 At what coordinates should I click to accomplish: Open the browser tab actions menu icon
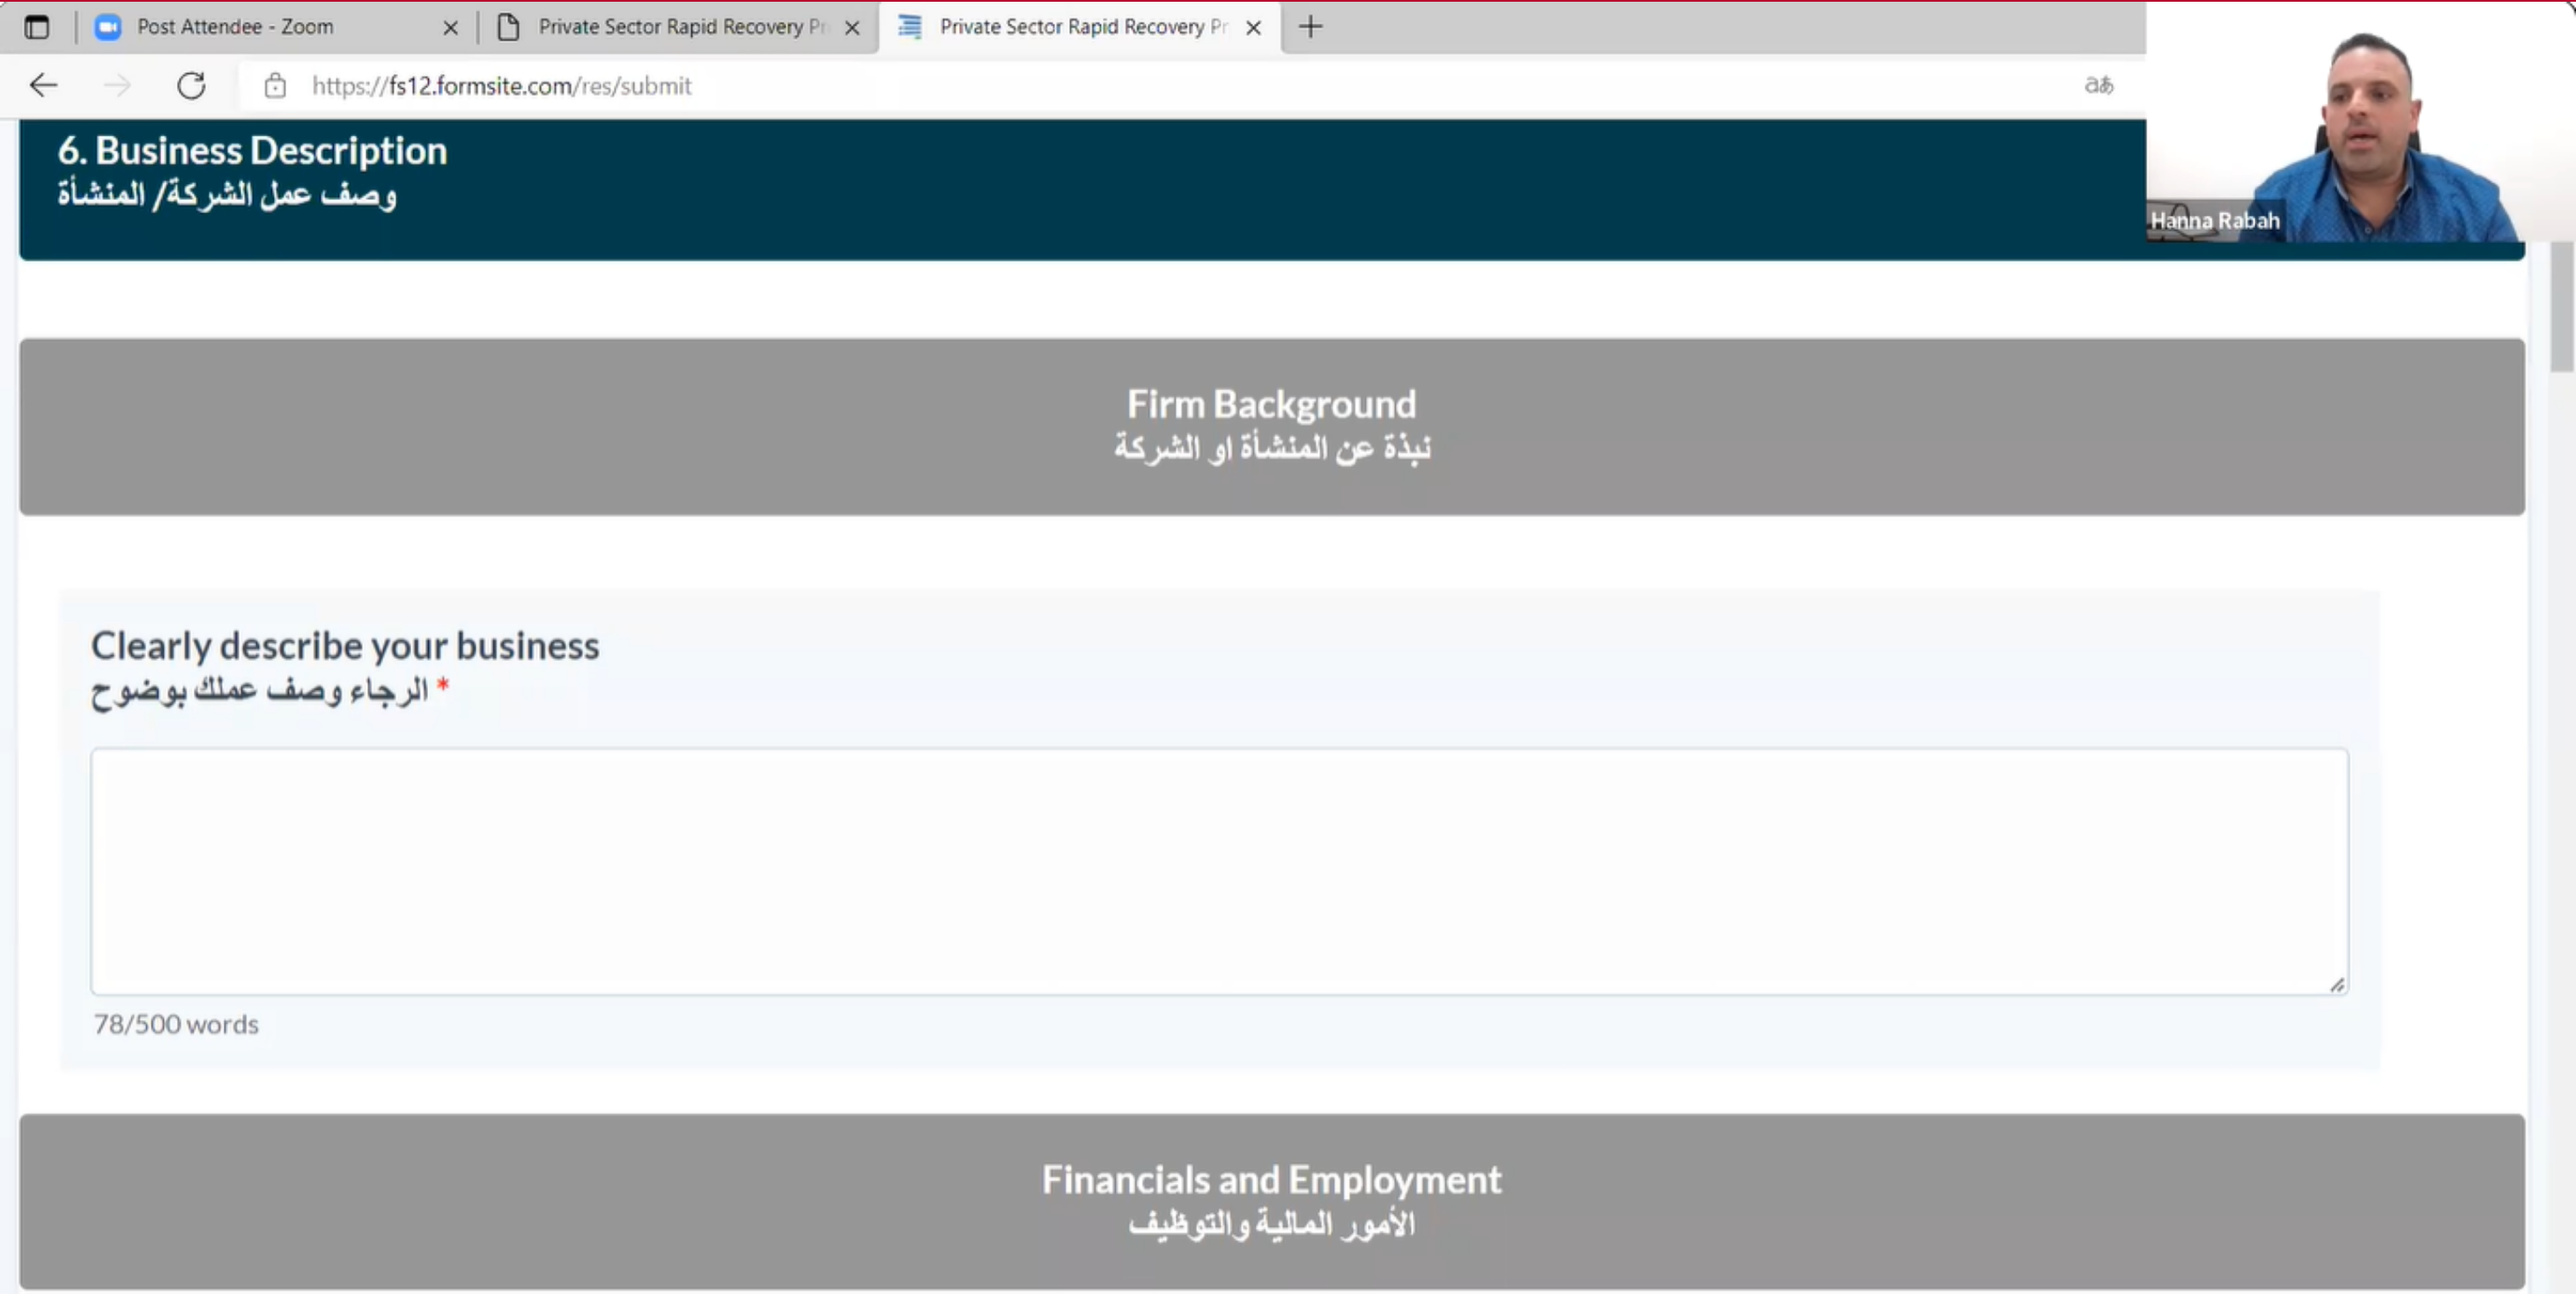click(x=37, y=27)
